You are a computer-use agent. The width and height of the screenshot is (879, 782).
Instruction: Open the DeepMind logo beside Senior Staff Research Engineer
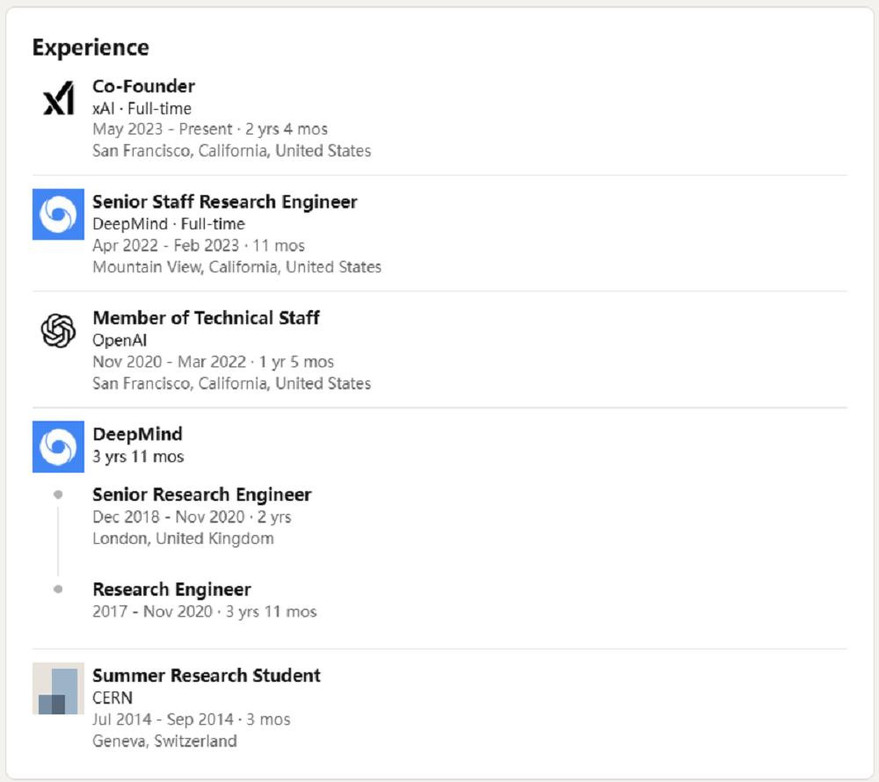58,214
